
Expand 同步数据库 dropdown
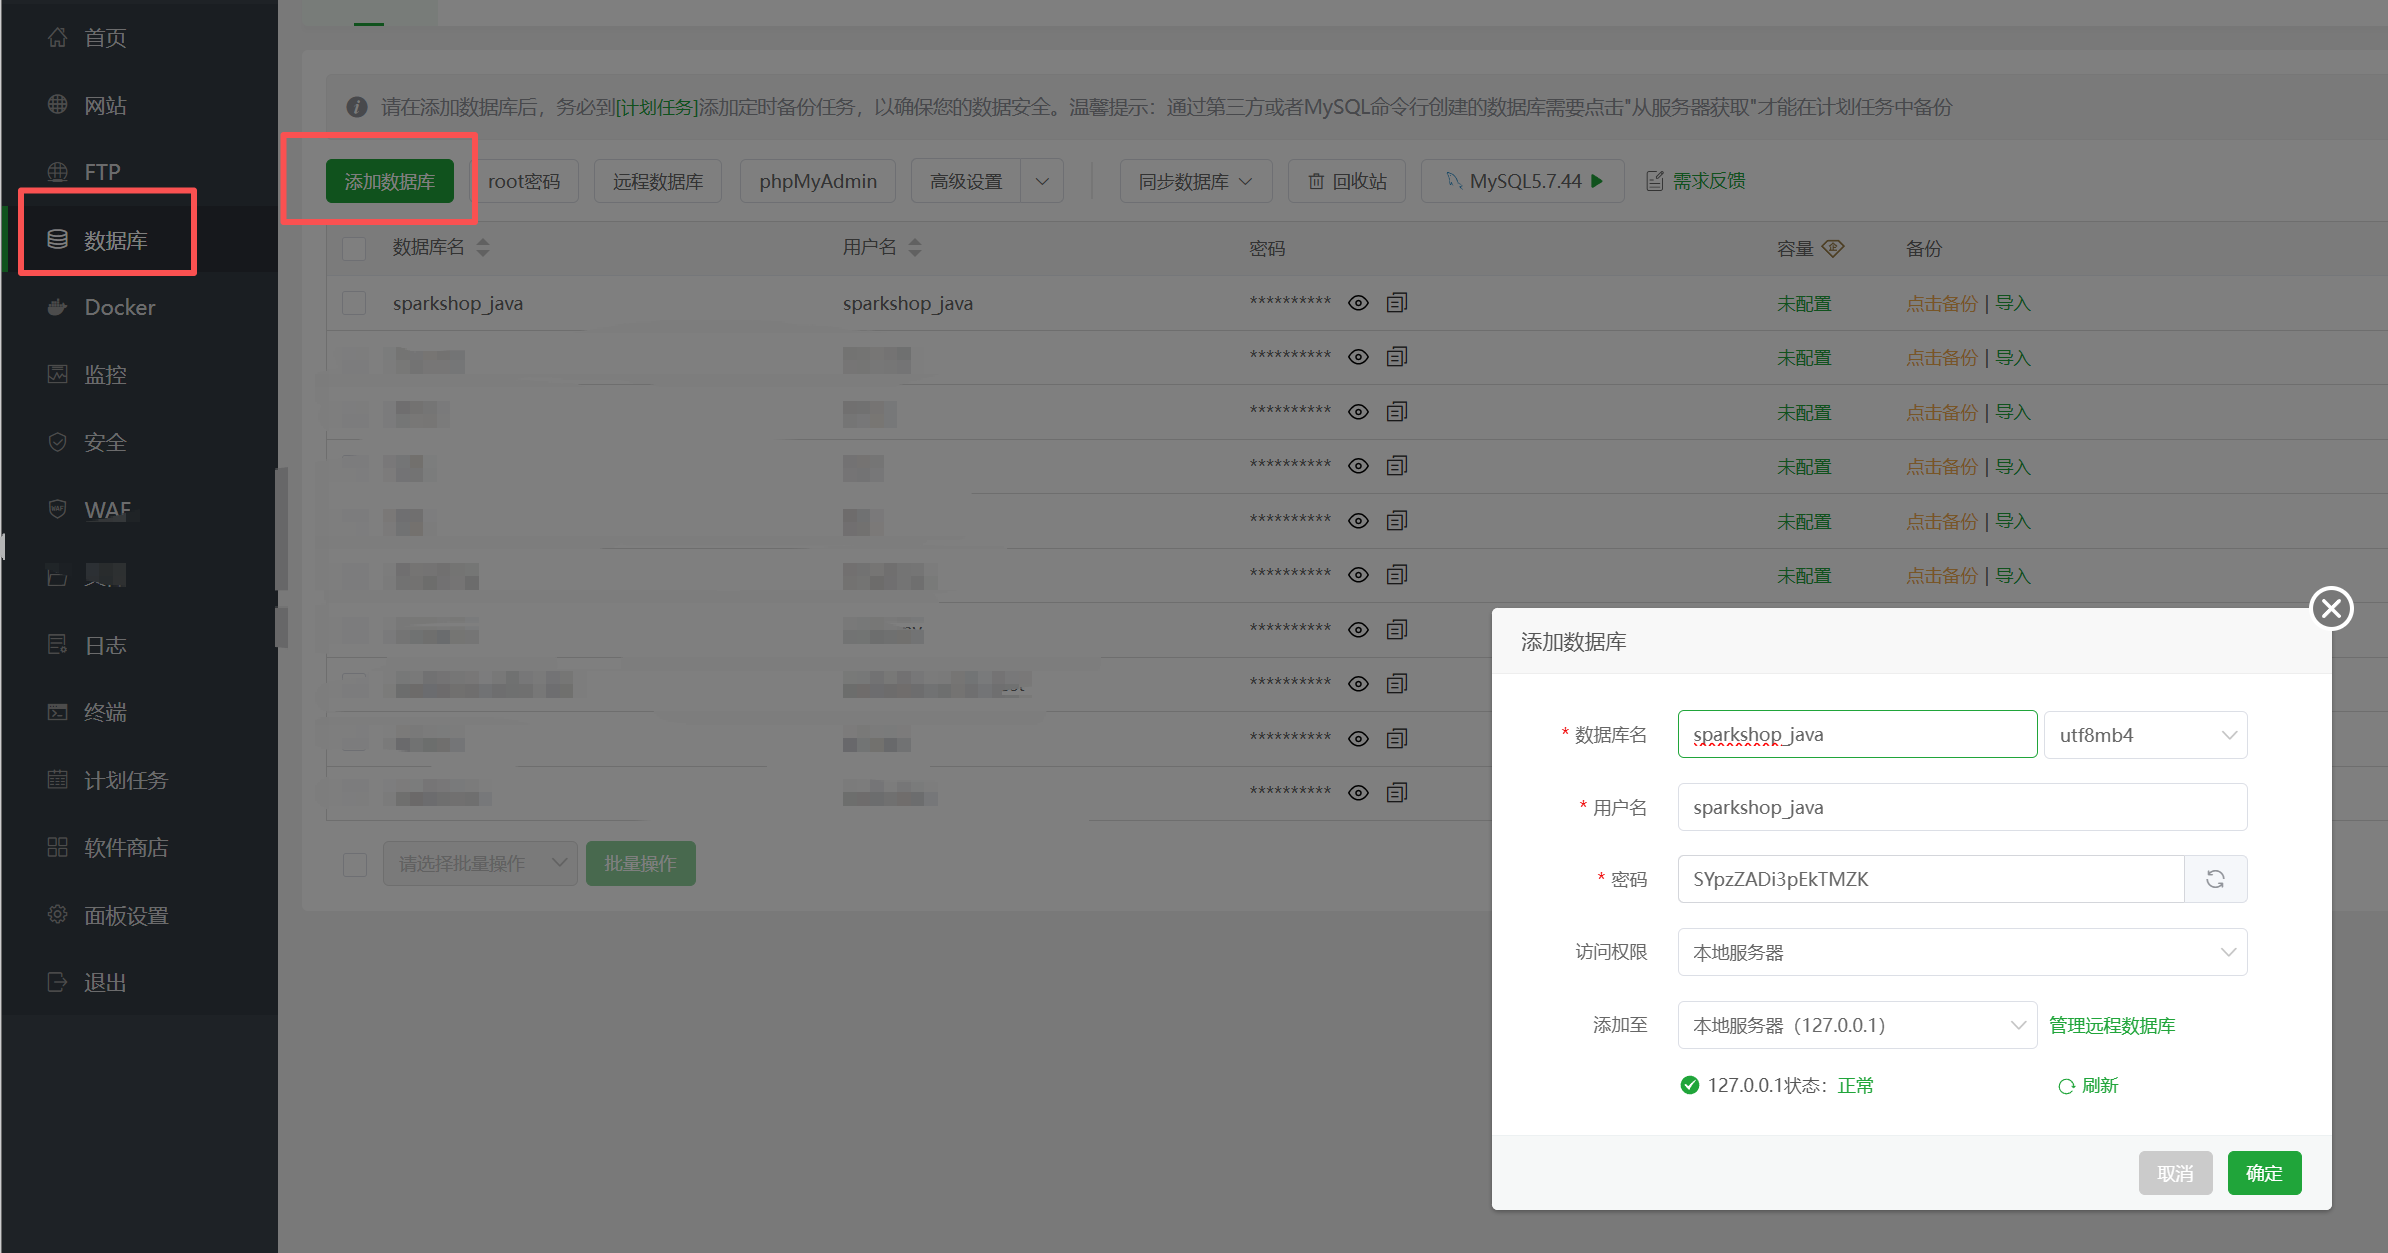click(1195, 181)
